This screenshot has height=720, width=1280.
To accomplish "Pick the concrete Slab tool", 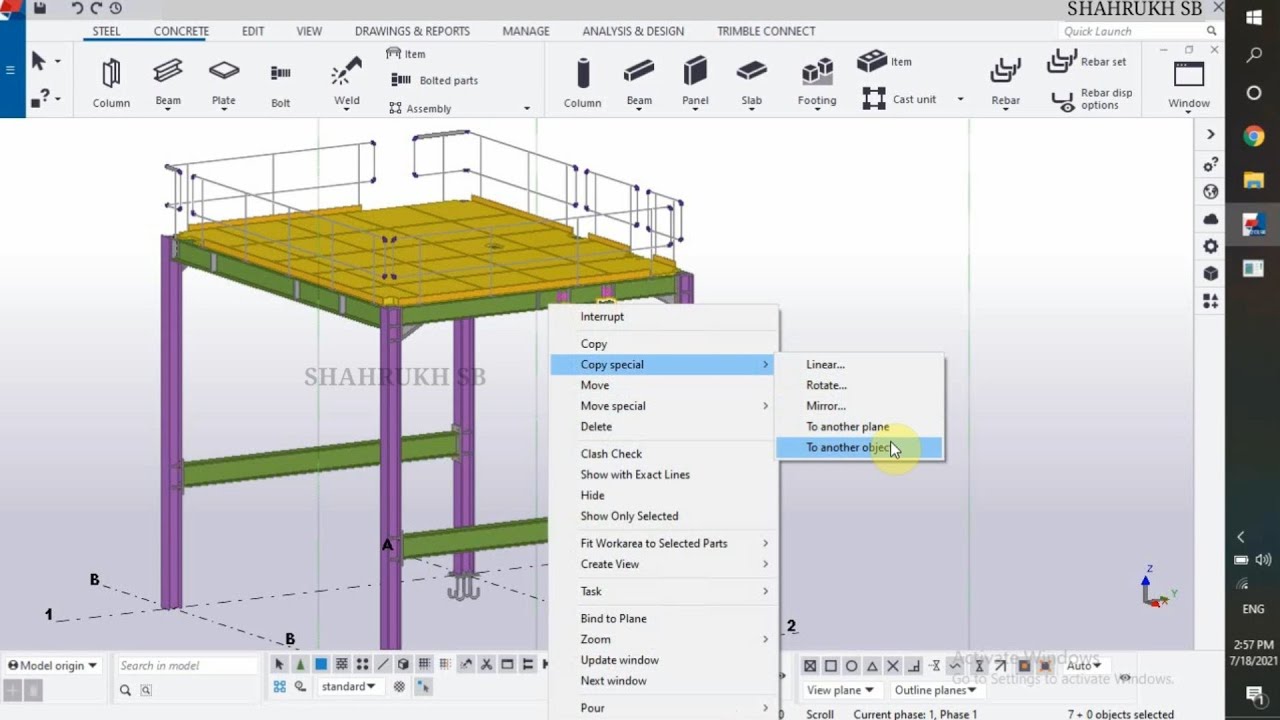I will [751, 82].
